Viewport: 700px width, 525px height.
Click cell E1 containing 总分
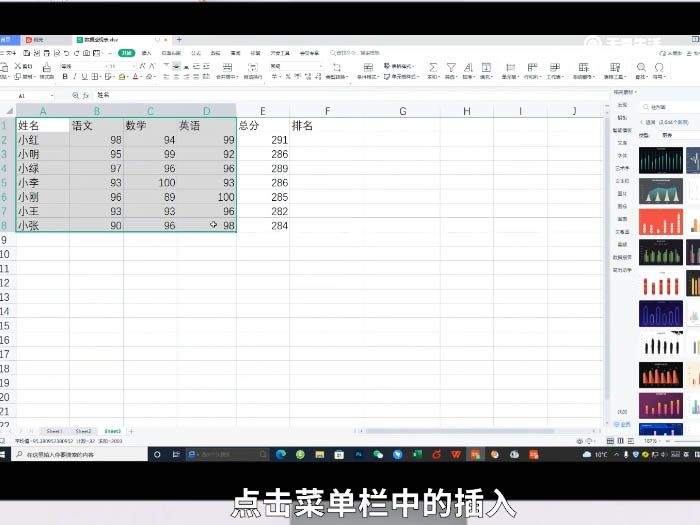[x=263, y=125]
